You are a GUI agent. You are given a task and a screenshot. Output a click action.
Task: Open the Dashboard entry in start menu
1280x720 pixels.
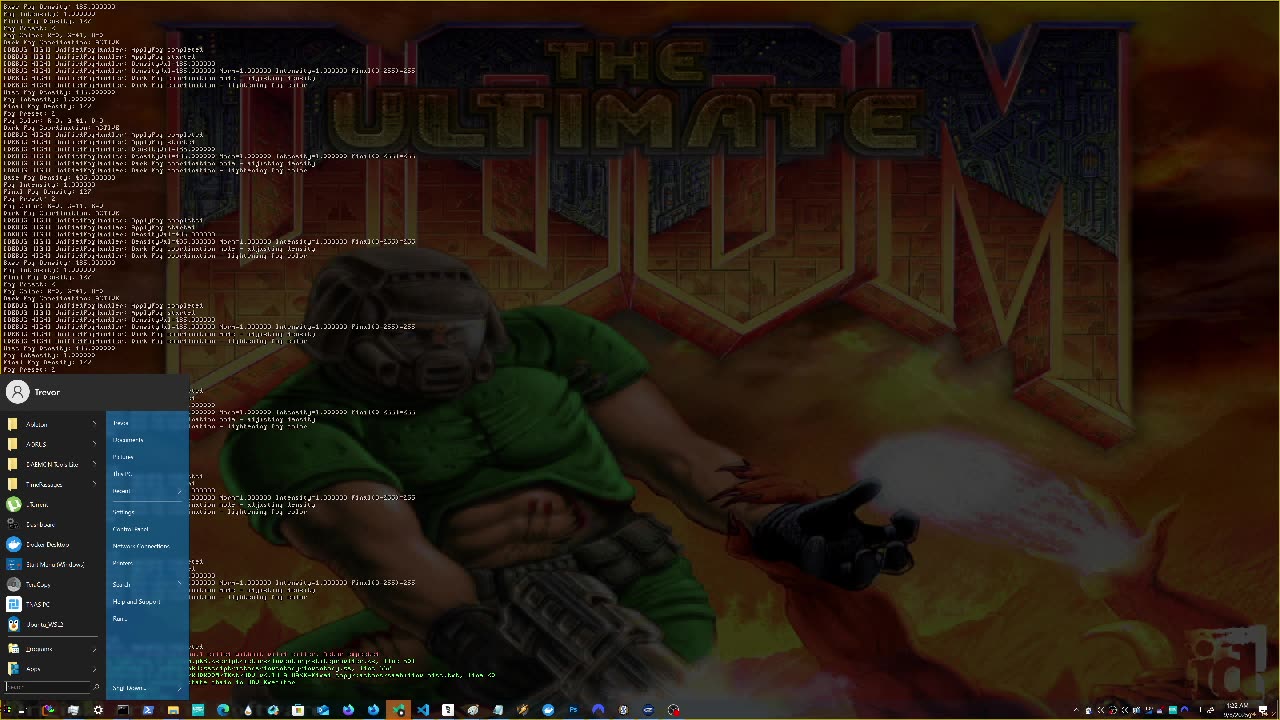52,524
